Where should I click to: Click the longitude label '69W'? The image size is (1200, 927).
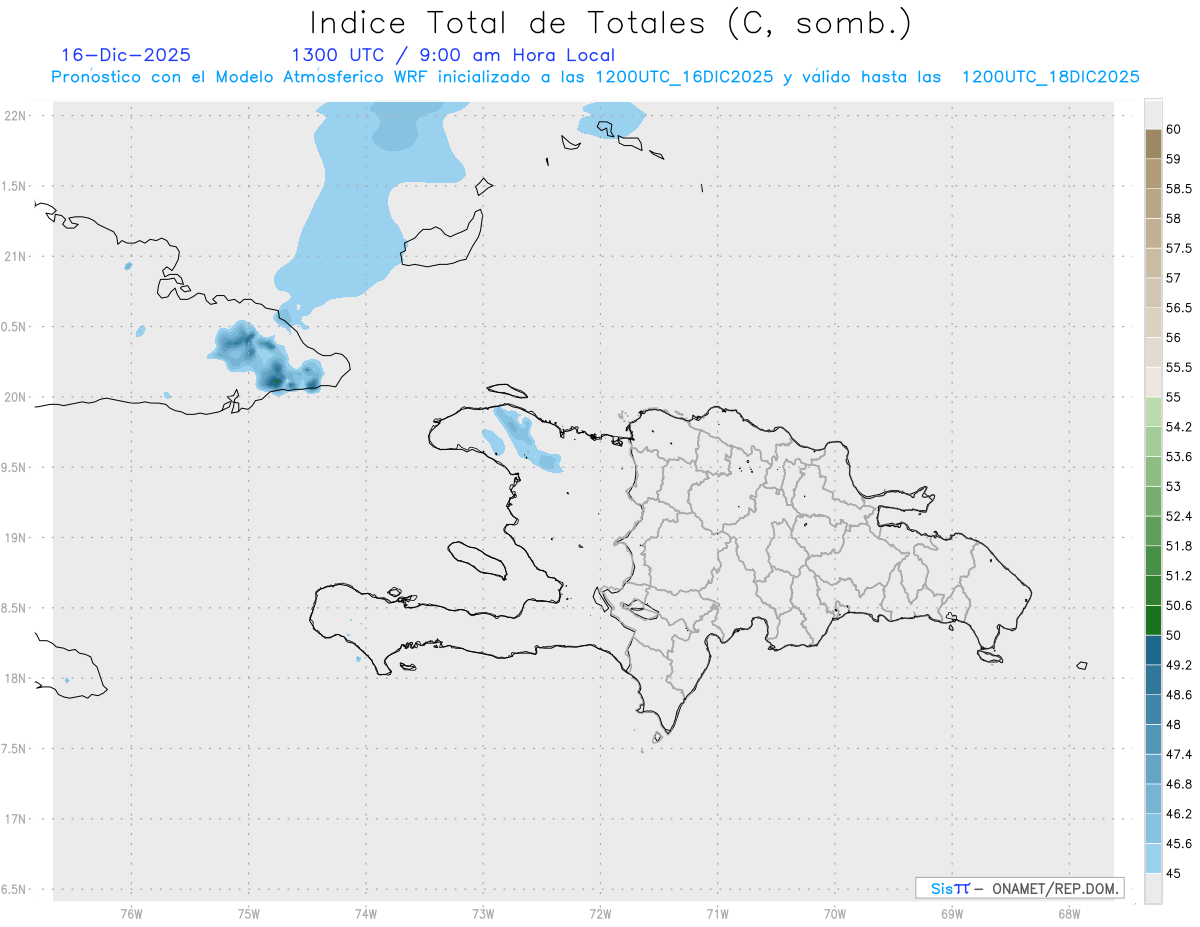pos(952,914)
